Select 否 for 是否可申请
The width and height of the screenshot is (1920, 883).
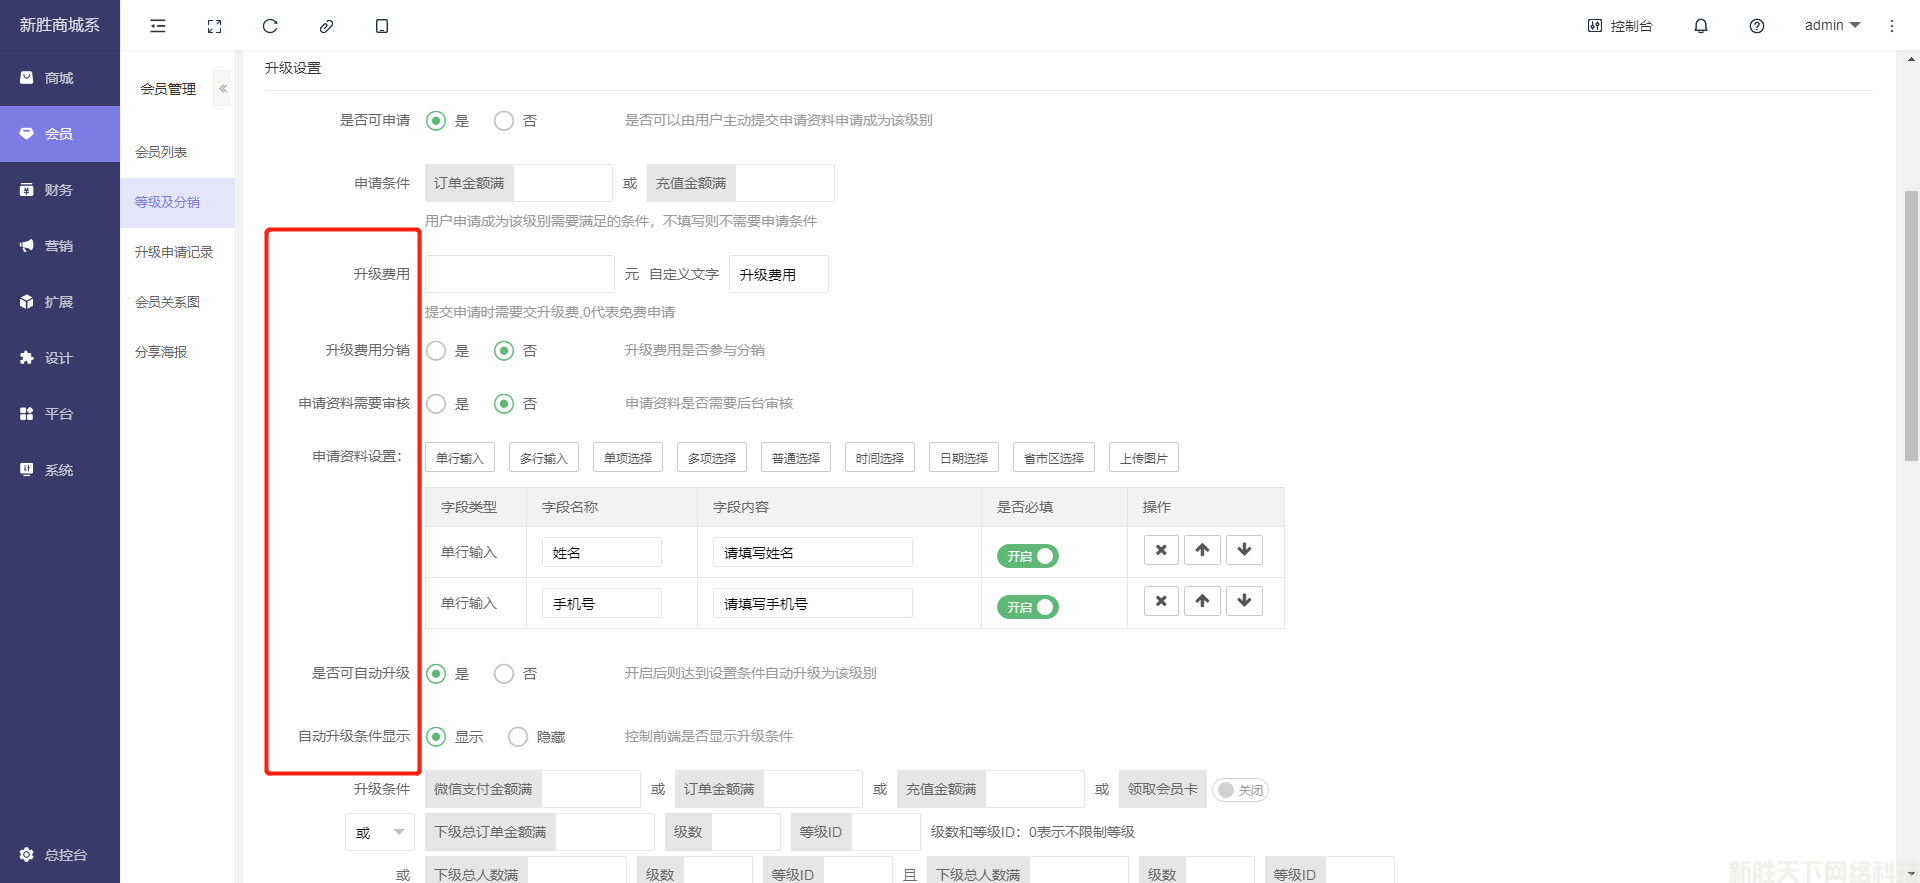click(x=504, y=121)
